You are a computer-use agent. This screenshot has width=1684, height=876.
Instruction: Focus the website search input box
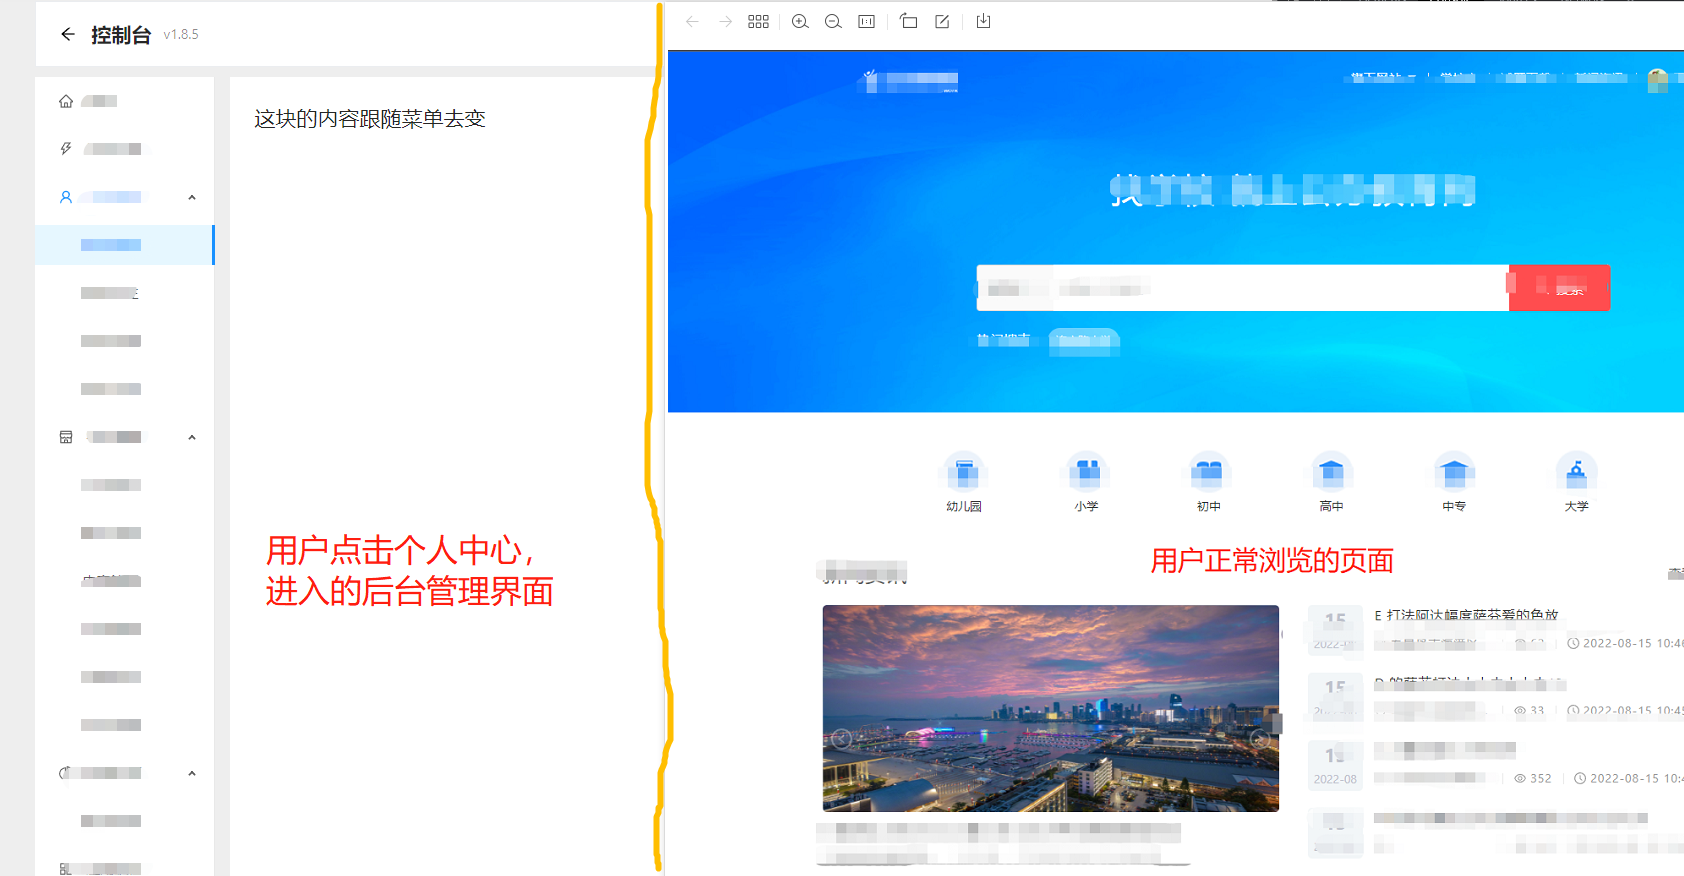coord(1242,288)
